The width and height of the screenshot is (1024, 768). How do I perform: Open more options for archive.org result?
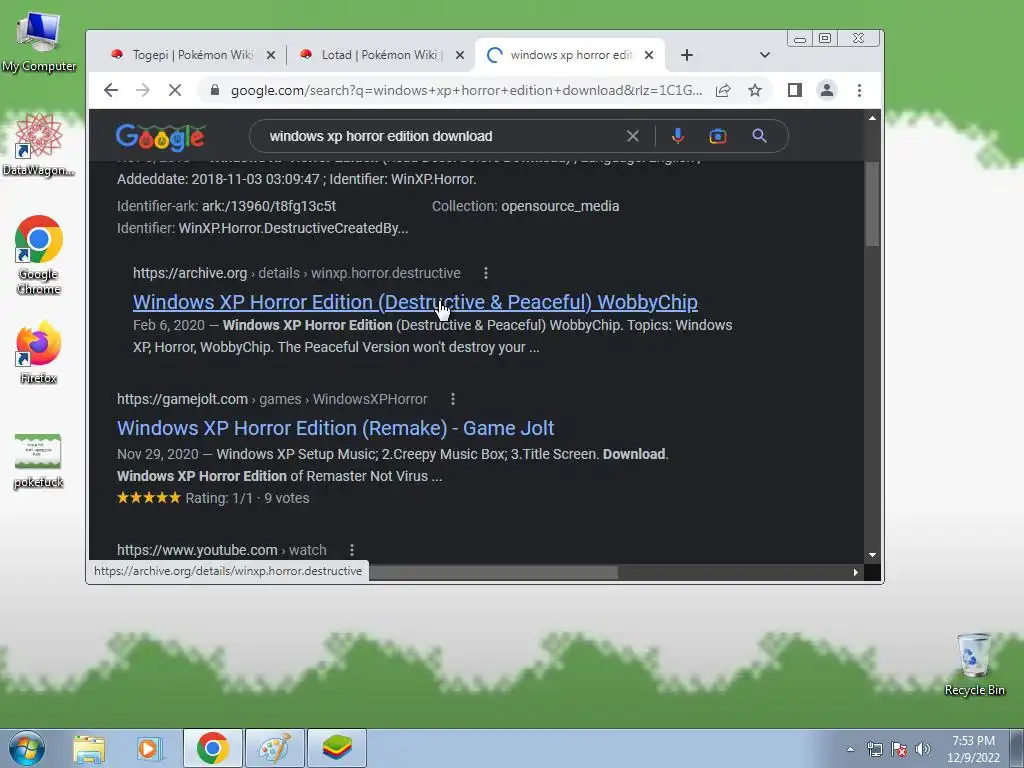tap(485, 273)
